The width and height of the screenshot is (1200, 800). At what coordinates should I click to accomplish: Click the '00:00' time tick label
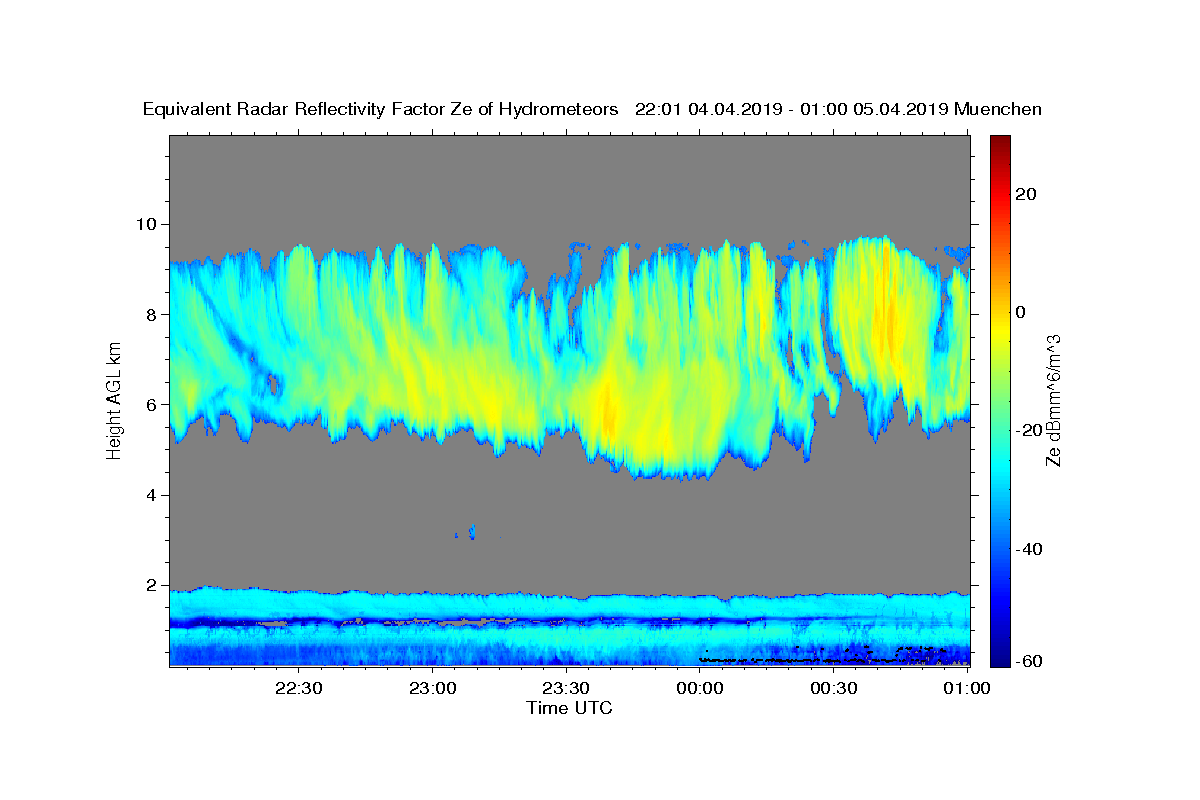(700, 688)
